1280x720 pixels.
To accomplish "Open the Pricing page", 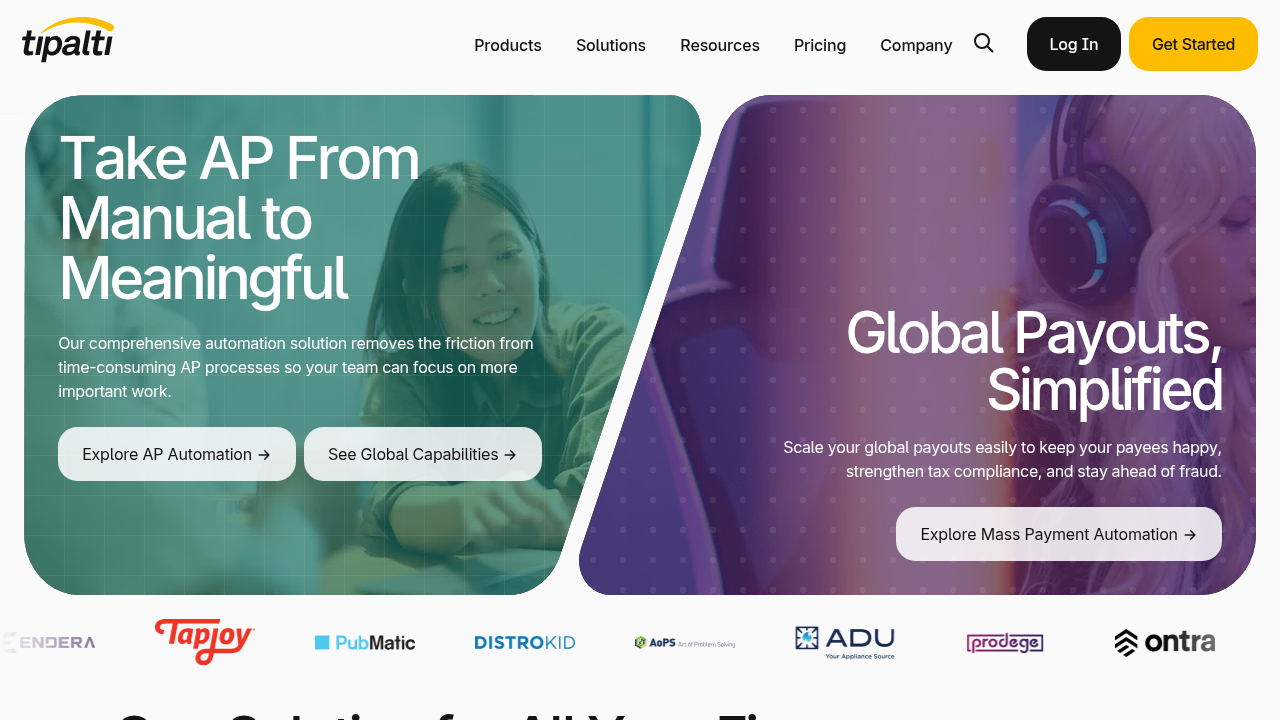I will (x=820, y=45).
